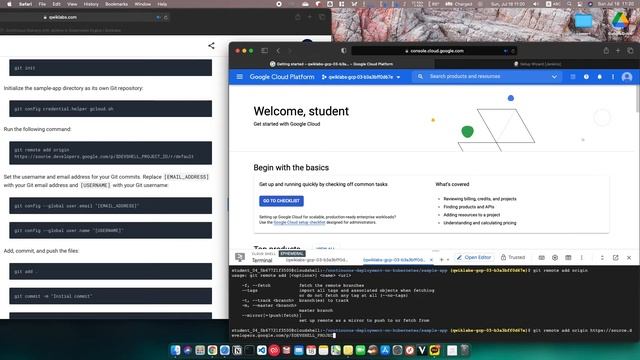
Task: Open the Google Cloud navigation hamburger menu
Action: [x=240, y=77]
